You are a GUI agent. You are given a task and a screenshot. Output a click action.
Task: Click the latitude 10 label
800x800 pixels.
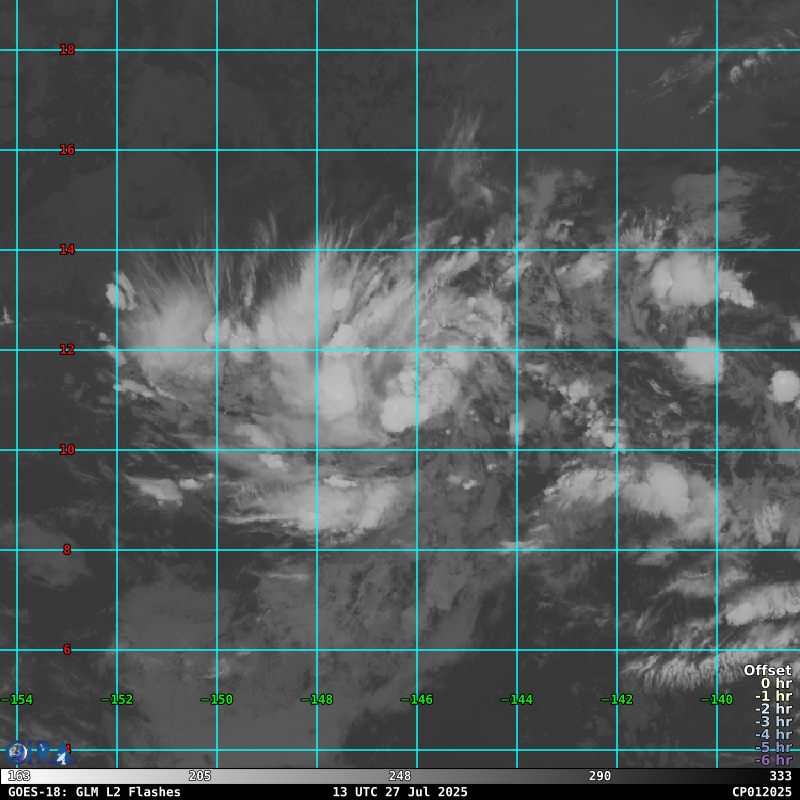67,450
